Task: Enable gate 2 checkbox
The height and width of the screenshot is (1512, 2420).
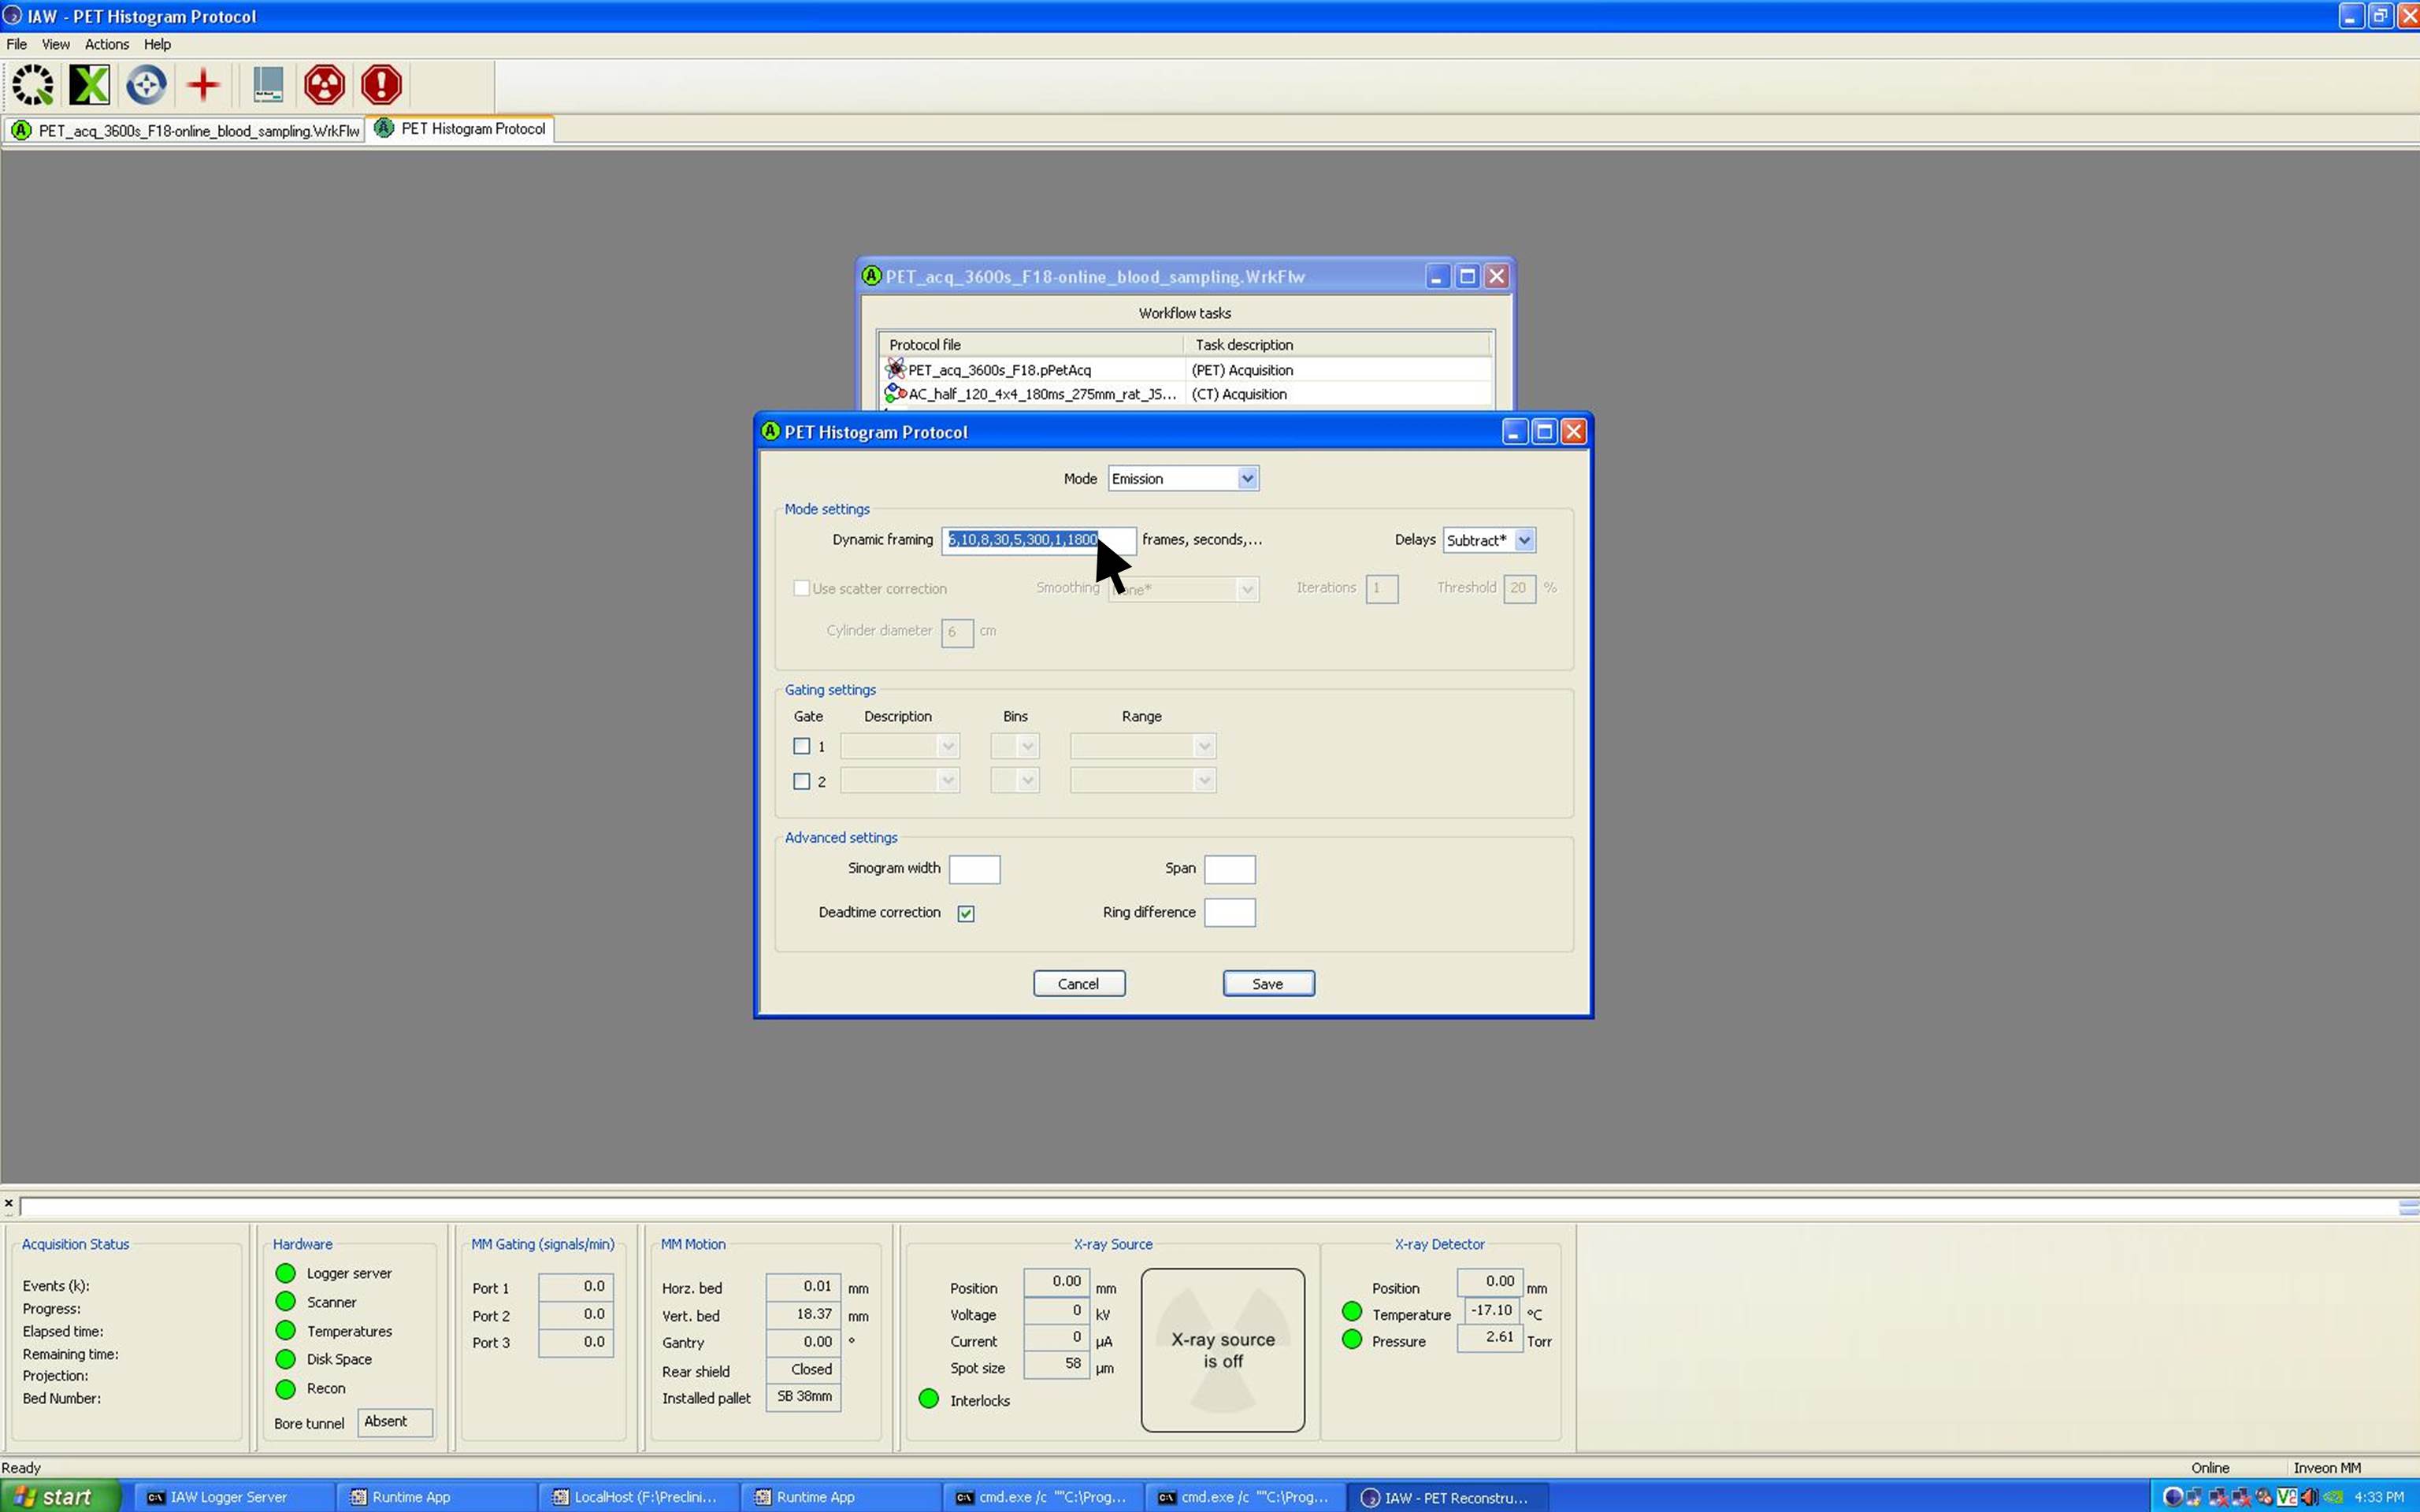Action: click(801, 781)
